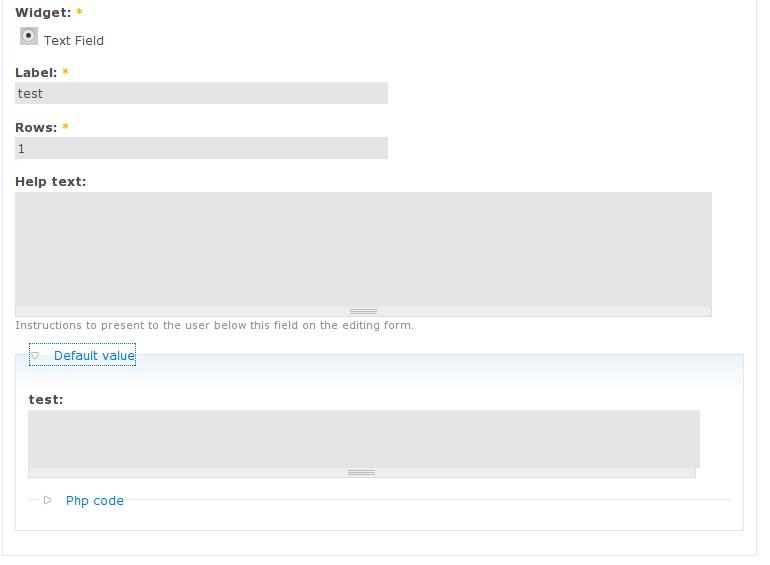Click the 'Rows:' field heading
770x565 pixels.
(36, 128)
